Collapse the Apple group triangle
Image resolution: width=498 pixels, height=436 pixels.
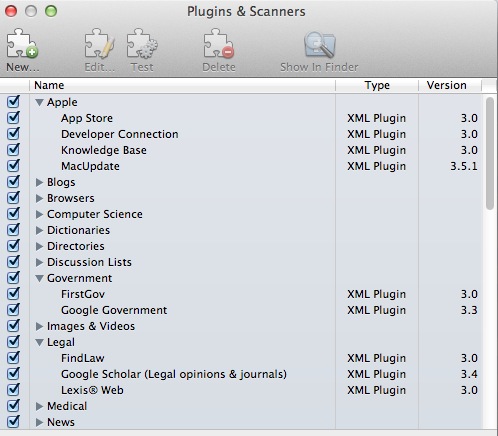coord(39,102)
